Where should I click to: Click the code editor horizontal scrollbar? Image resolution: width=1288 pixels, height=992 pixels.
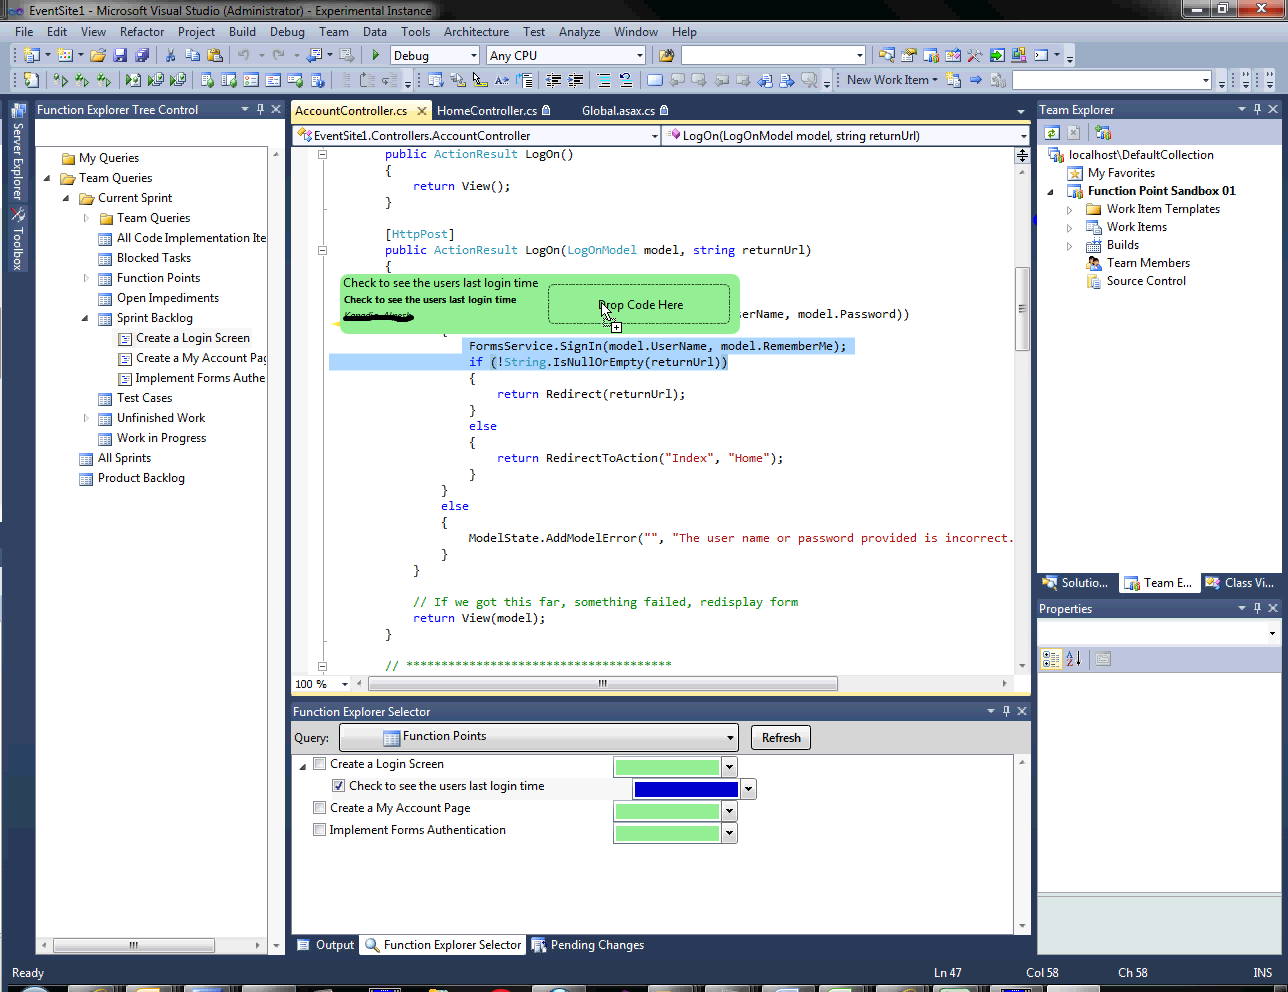coord(603,684)
